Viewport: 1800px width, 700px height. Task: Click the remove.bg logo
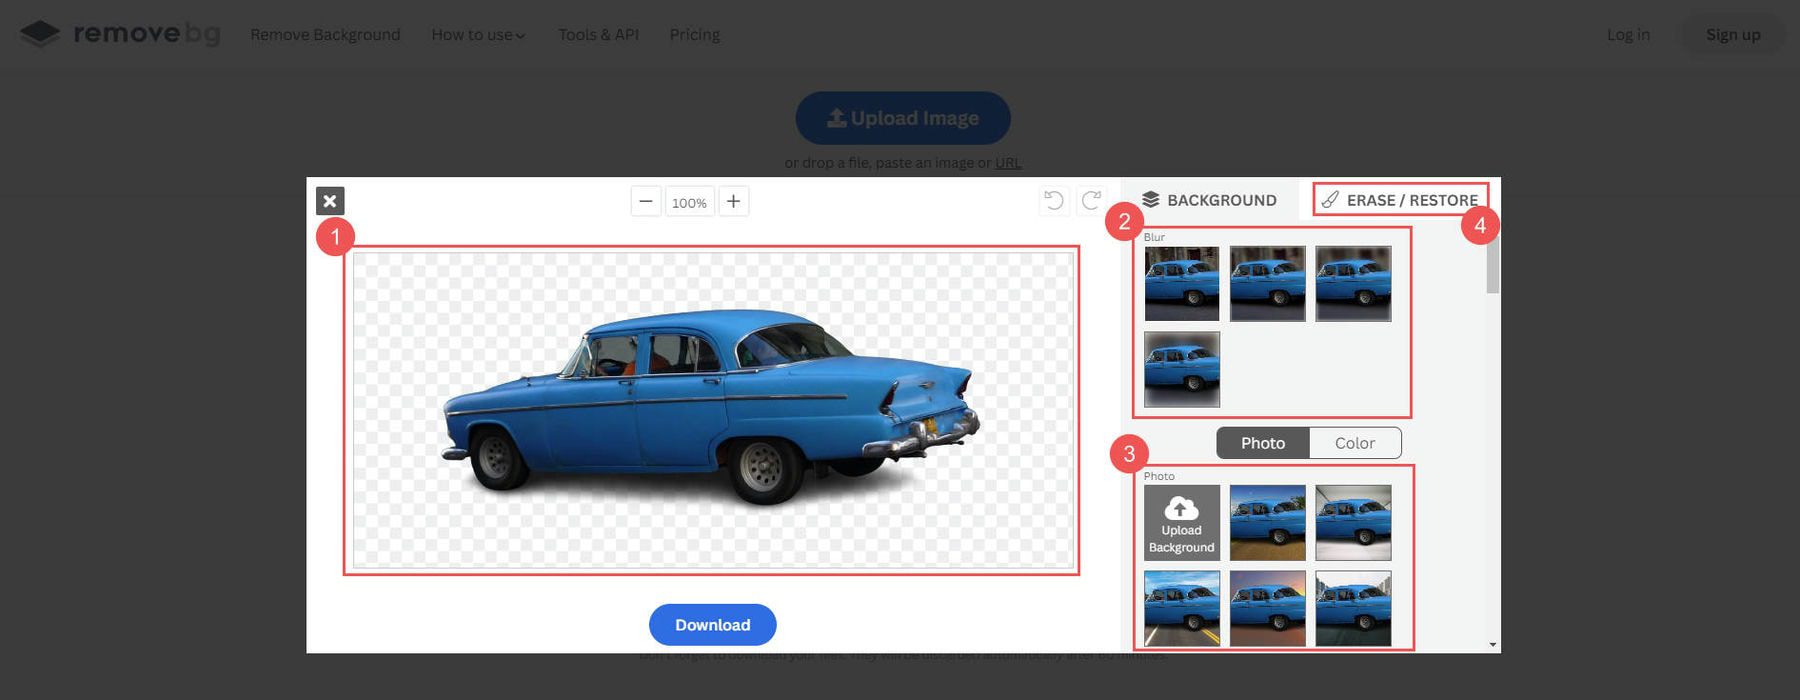[120, 34]
